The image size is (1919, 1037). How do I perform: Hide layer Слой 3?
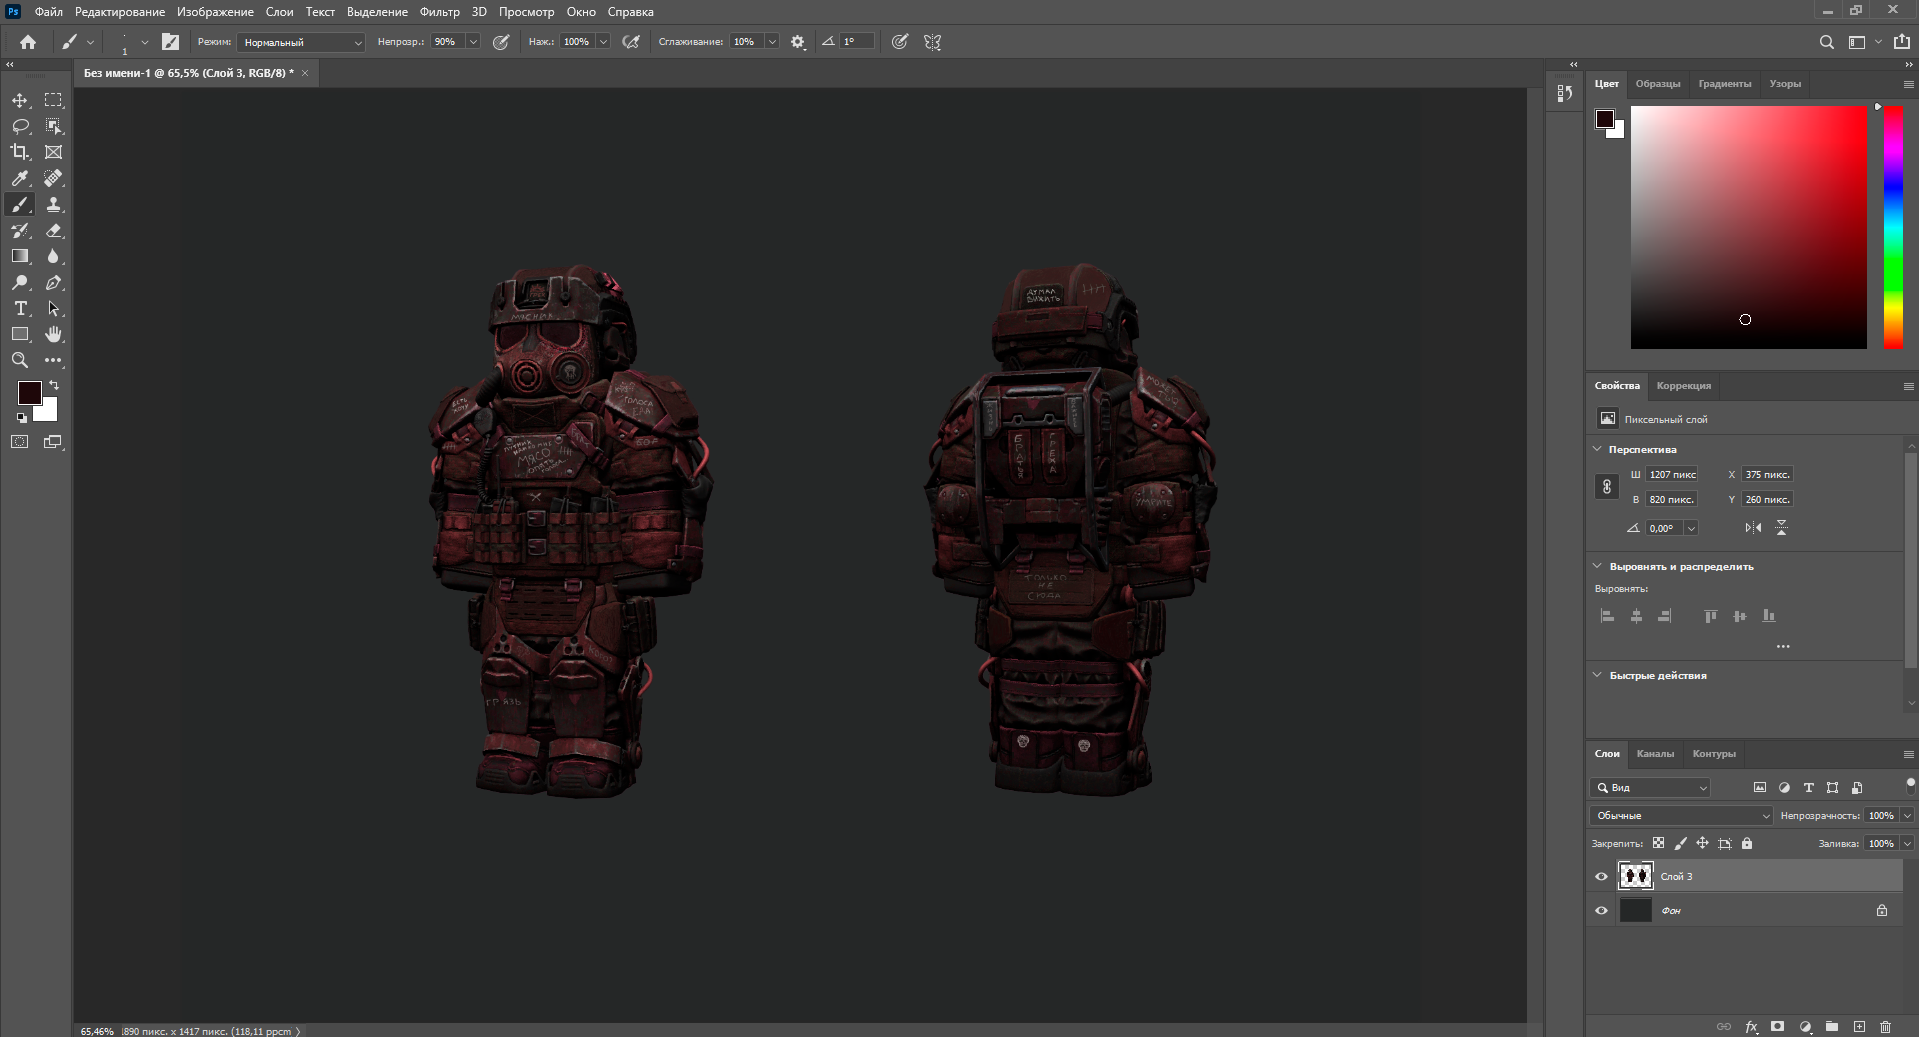[x=1601, y=877]
